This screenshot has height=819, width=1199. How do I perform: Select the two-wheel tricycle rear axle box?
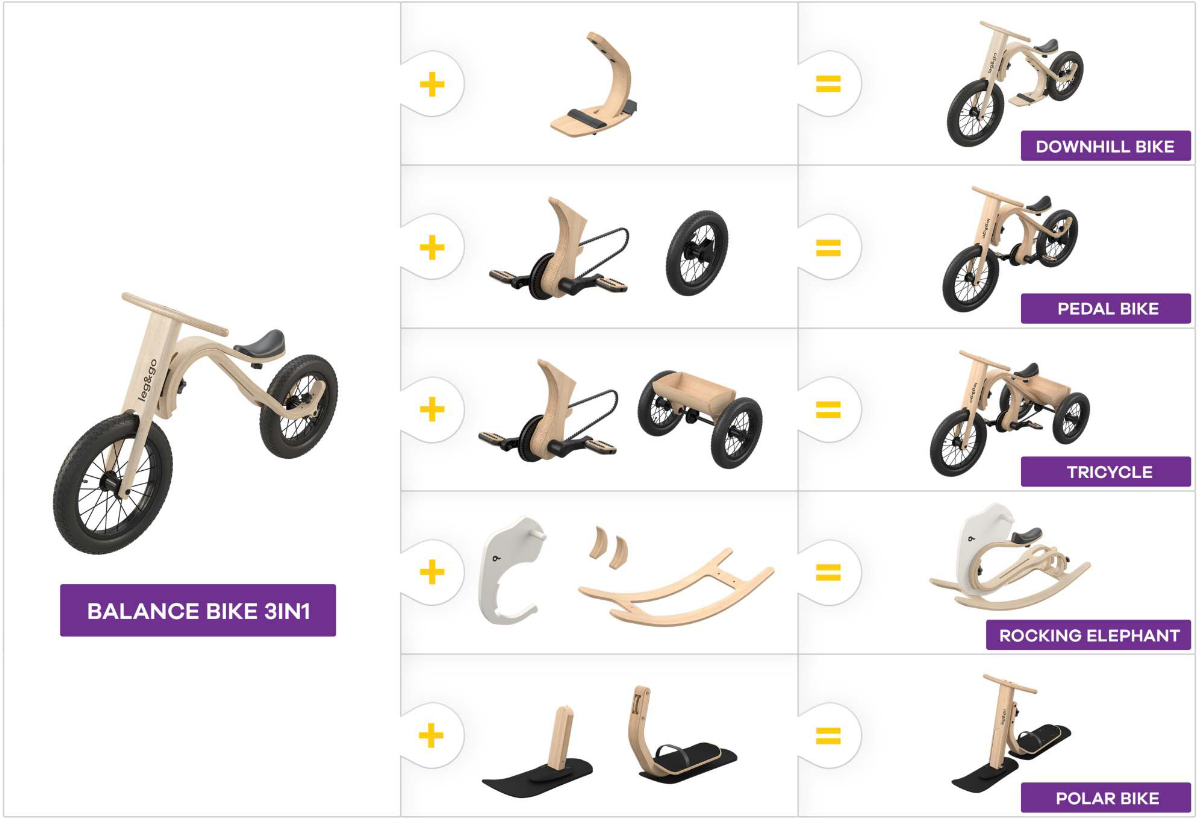[x=700, y=418]
